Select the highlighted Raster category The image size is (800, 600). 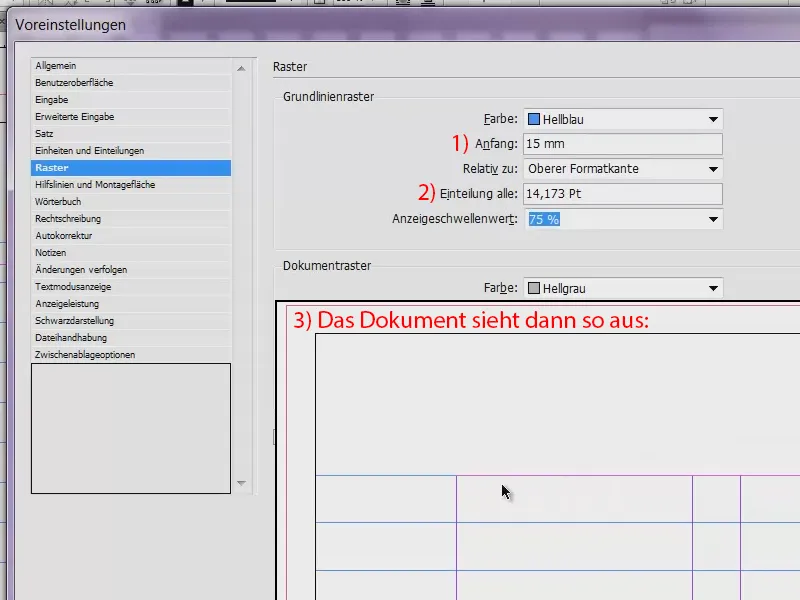coord(131,168)
